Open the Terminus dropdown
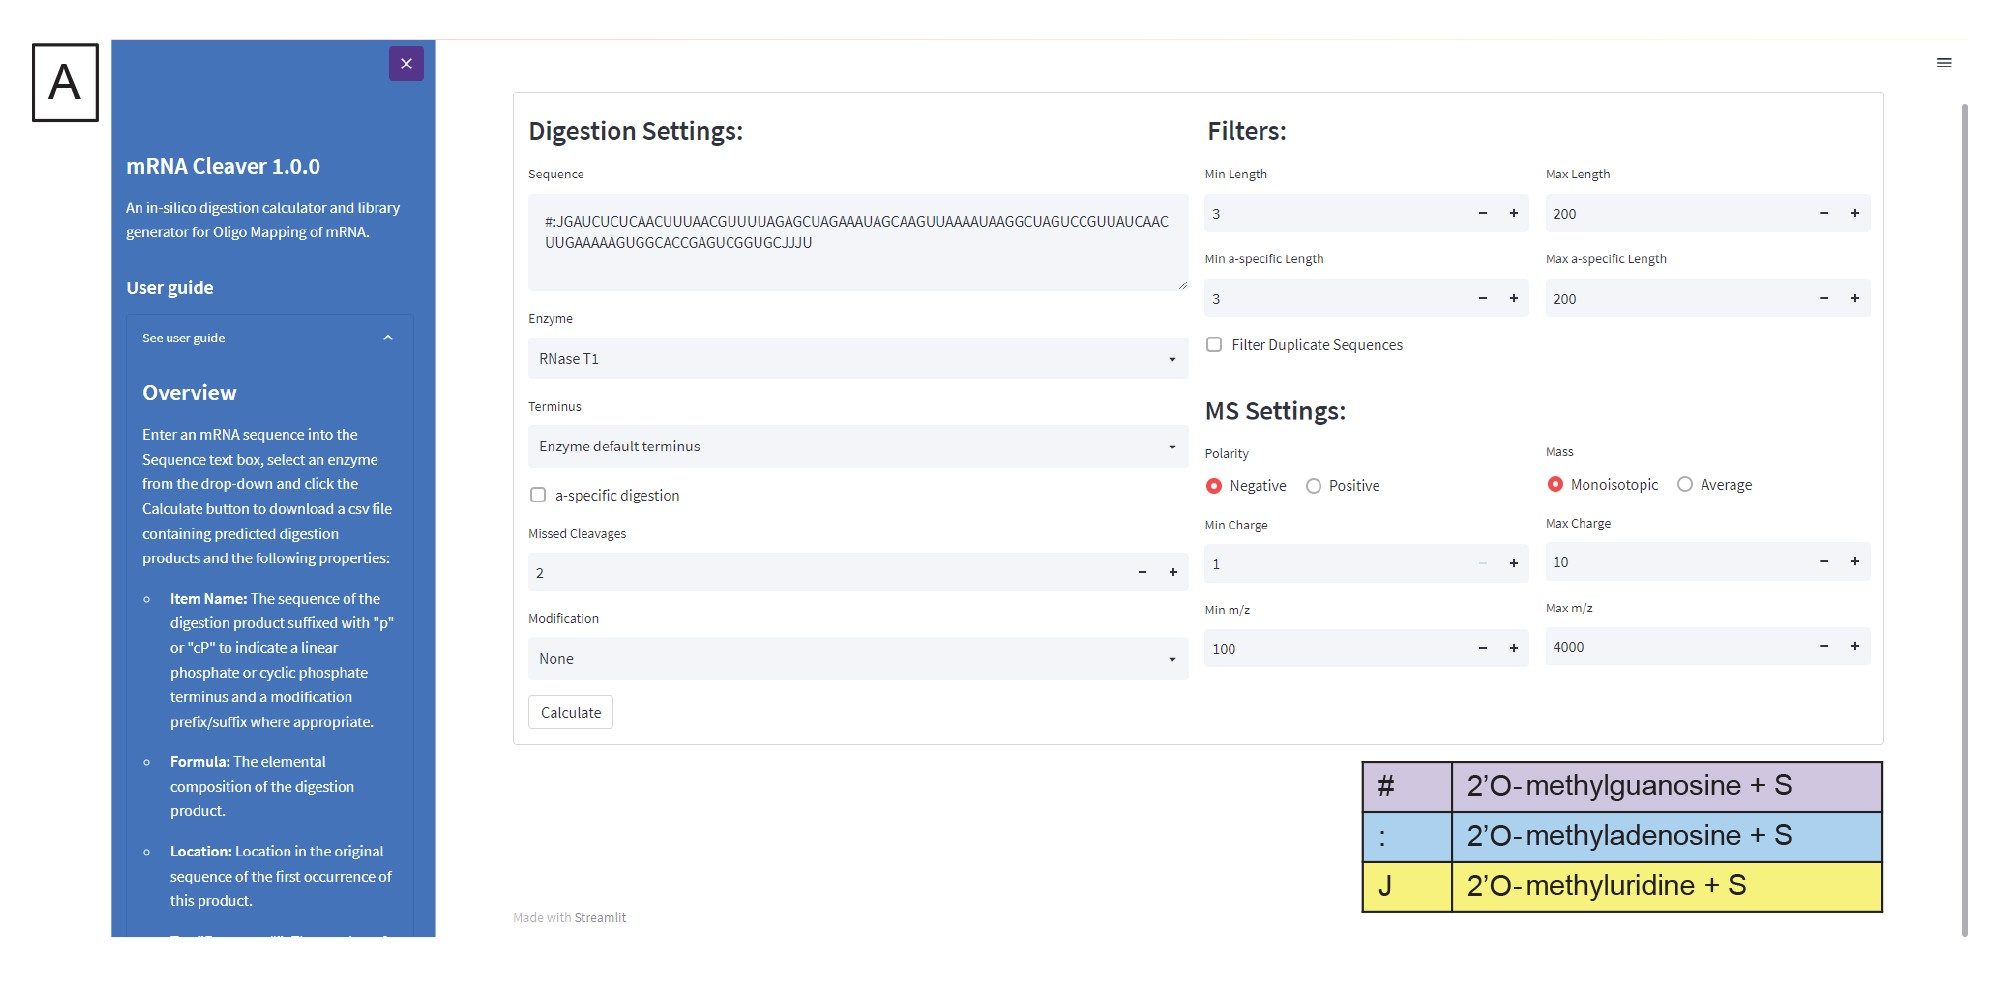2000x1000 pixels. click(857, 447)
